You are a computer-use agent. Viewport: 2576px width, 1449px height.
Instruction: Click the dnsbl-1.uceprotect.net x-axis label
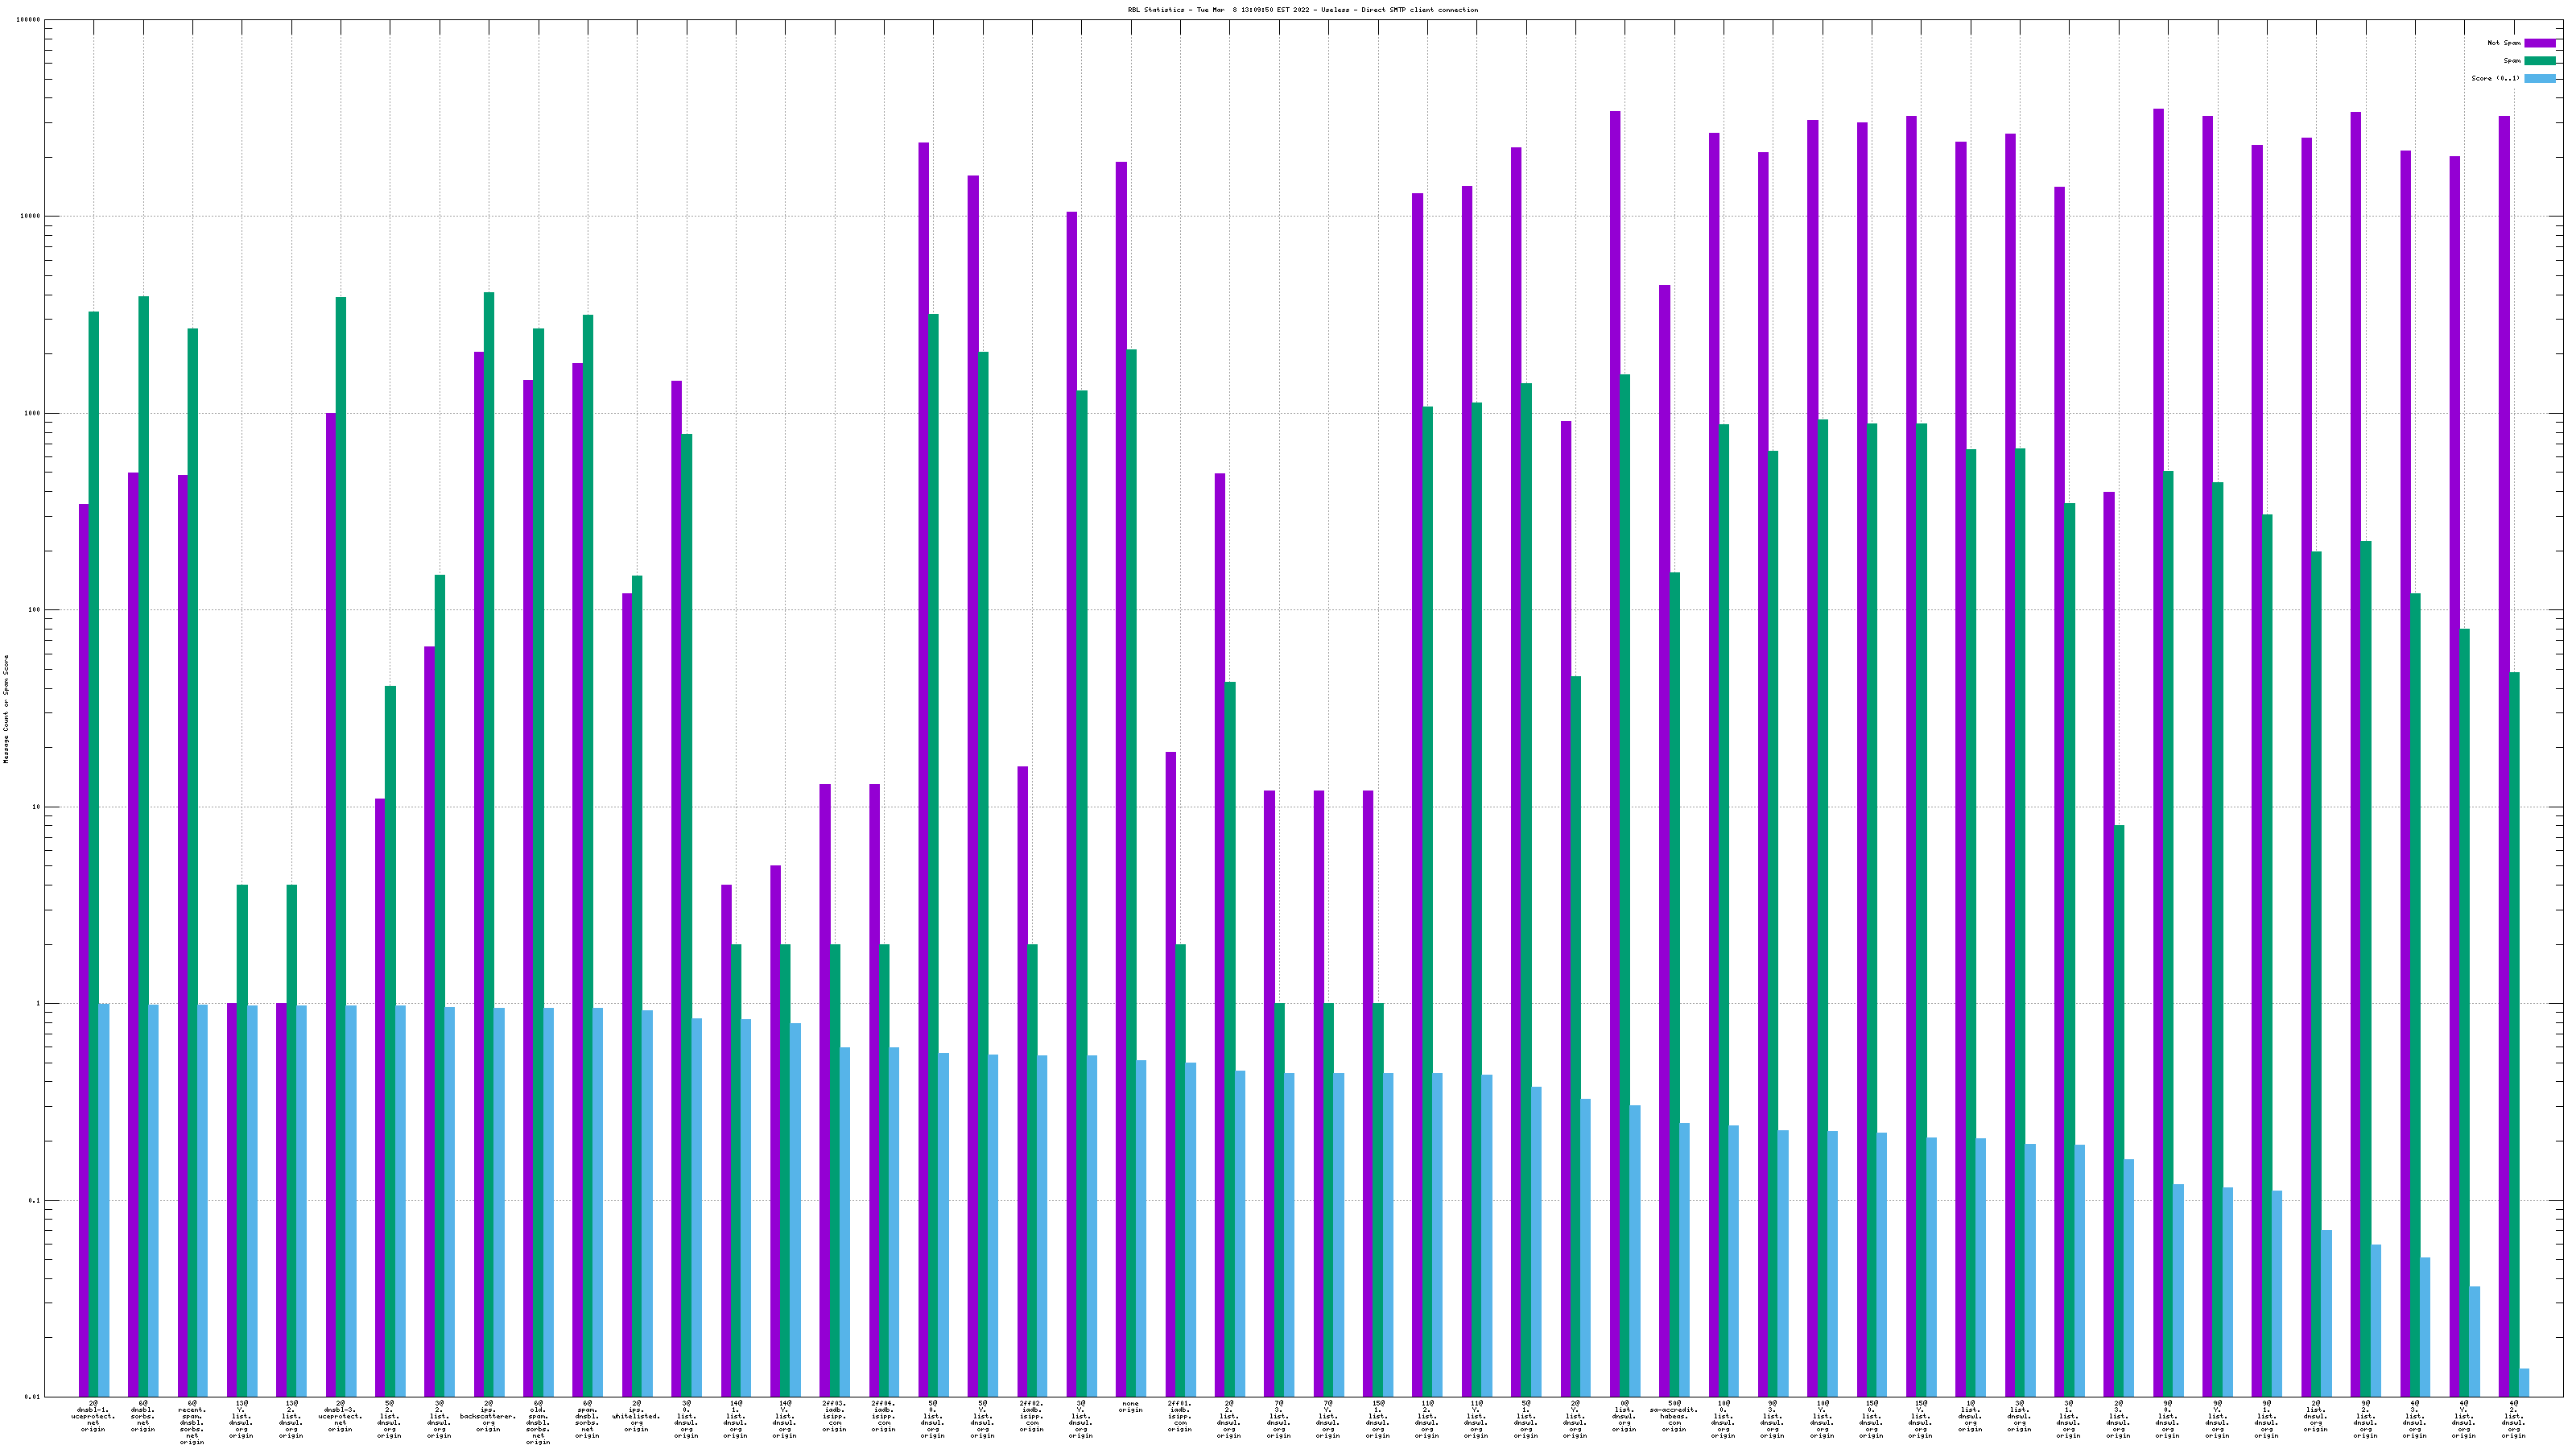[x=93, y=1416]
